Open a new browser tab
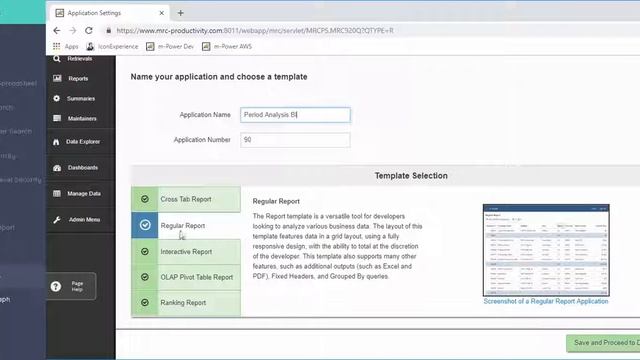 pyautogui.click(x=180, y=13)
